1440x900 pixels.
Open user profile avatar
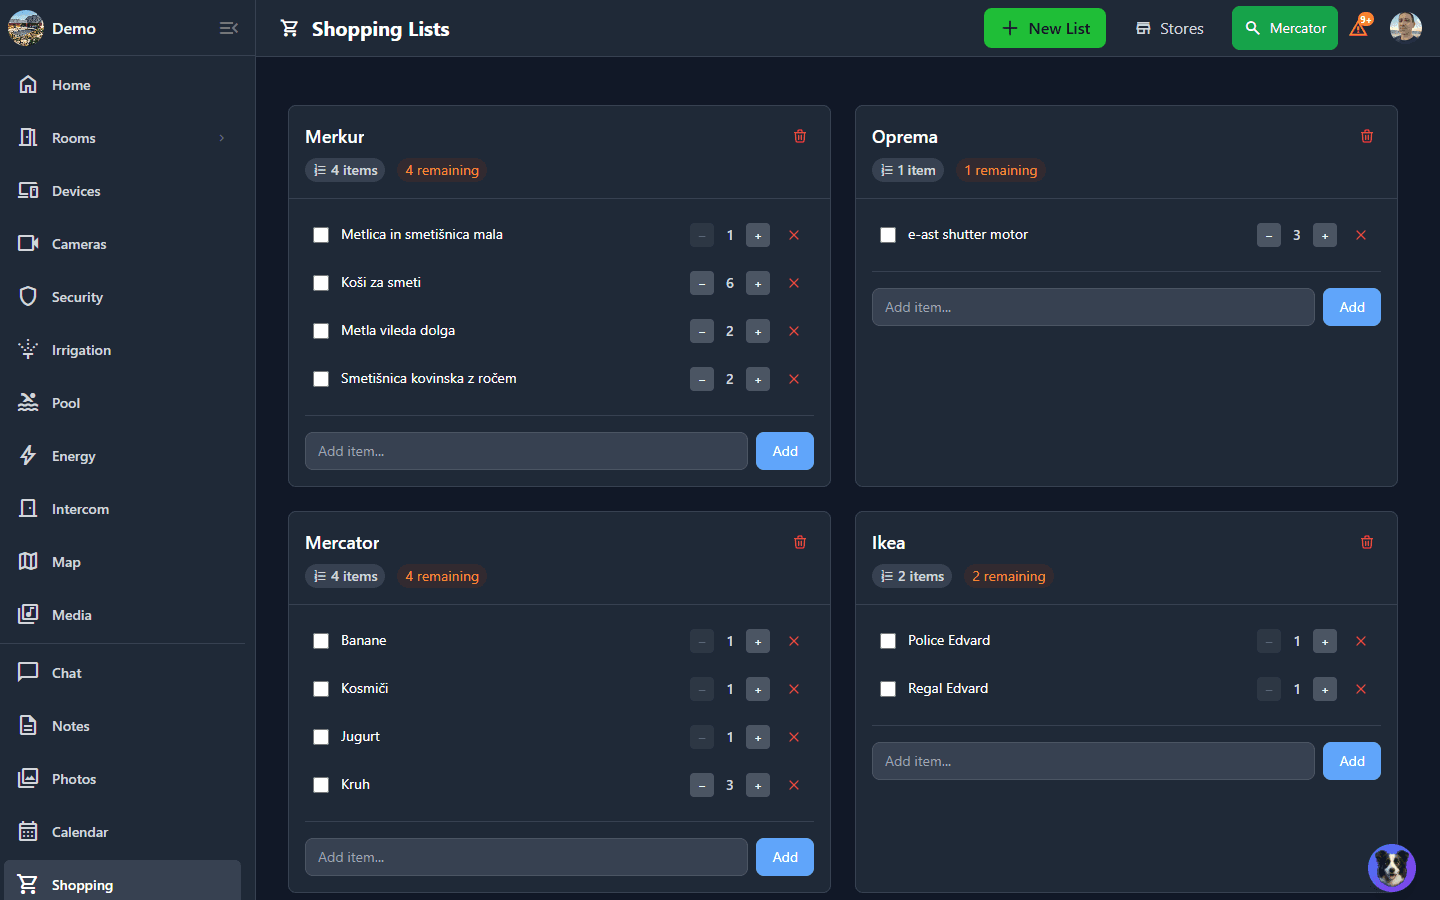[x=1405, y=27]
